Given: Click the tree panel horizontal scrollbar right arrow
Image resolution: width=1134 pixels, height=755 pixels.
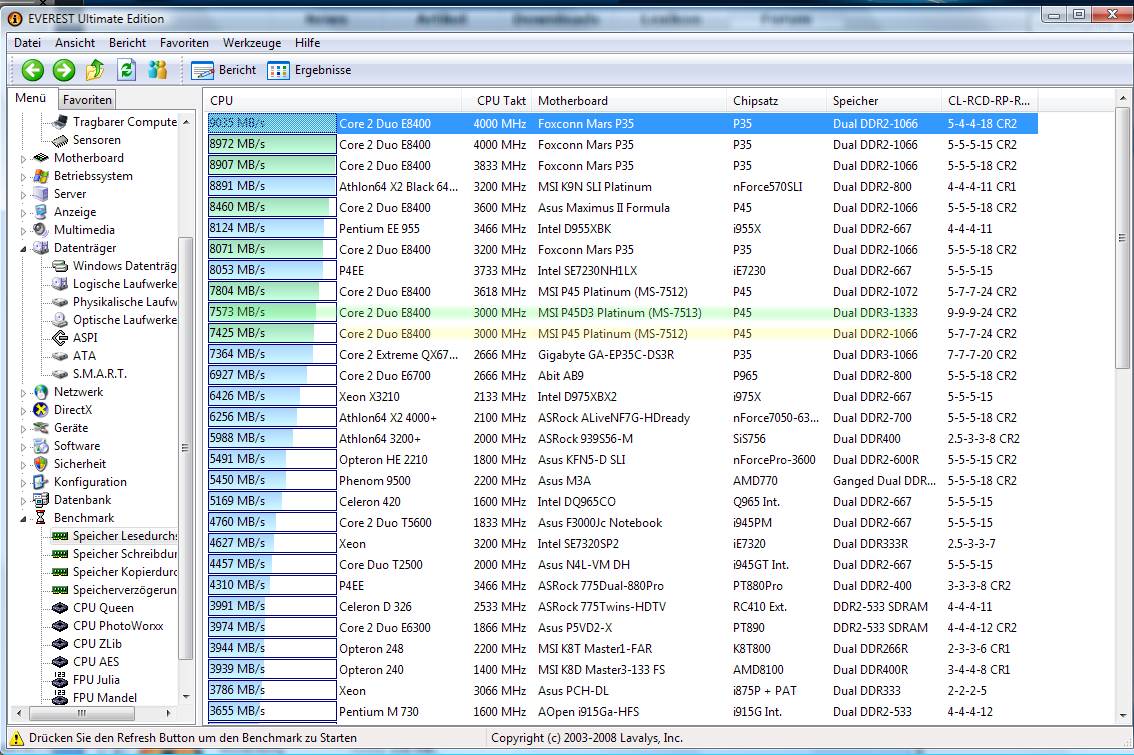Looking at the screenshot, I should point(169,713).
